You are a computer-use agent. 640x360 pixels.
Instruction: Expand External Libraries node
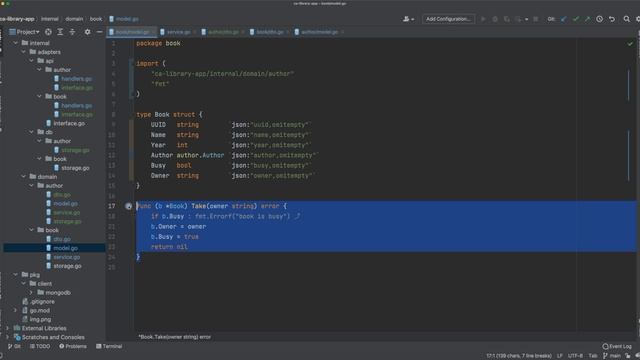(7, 328)
